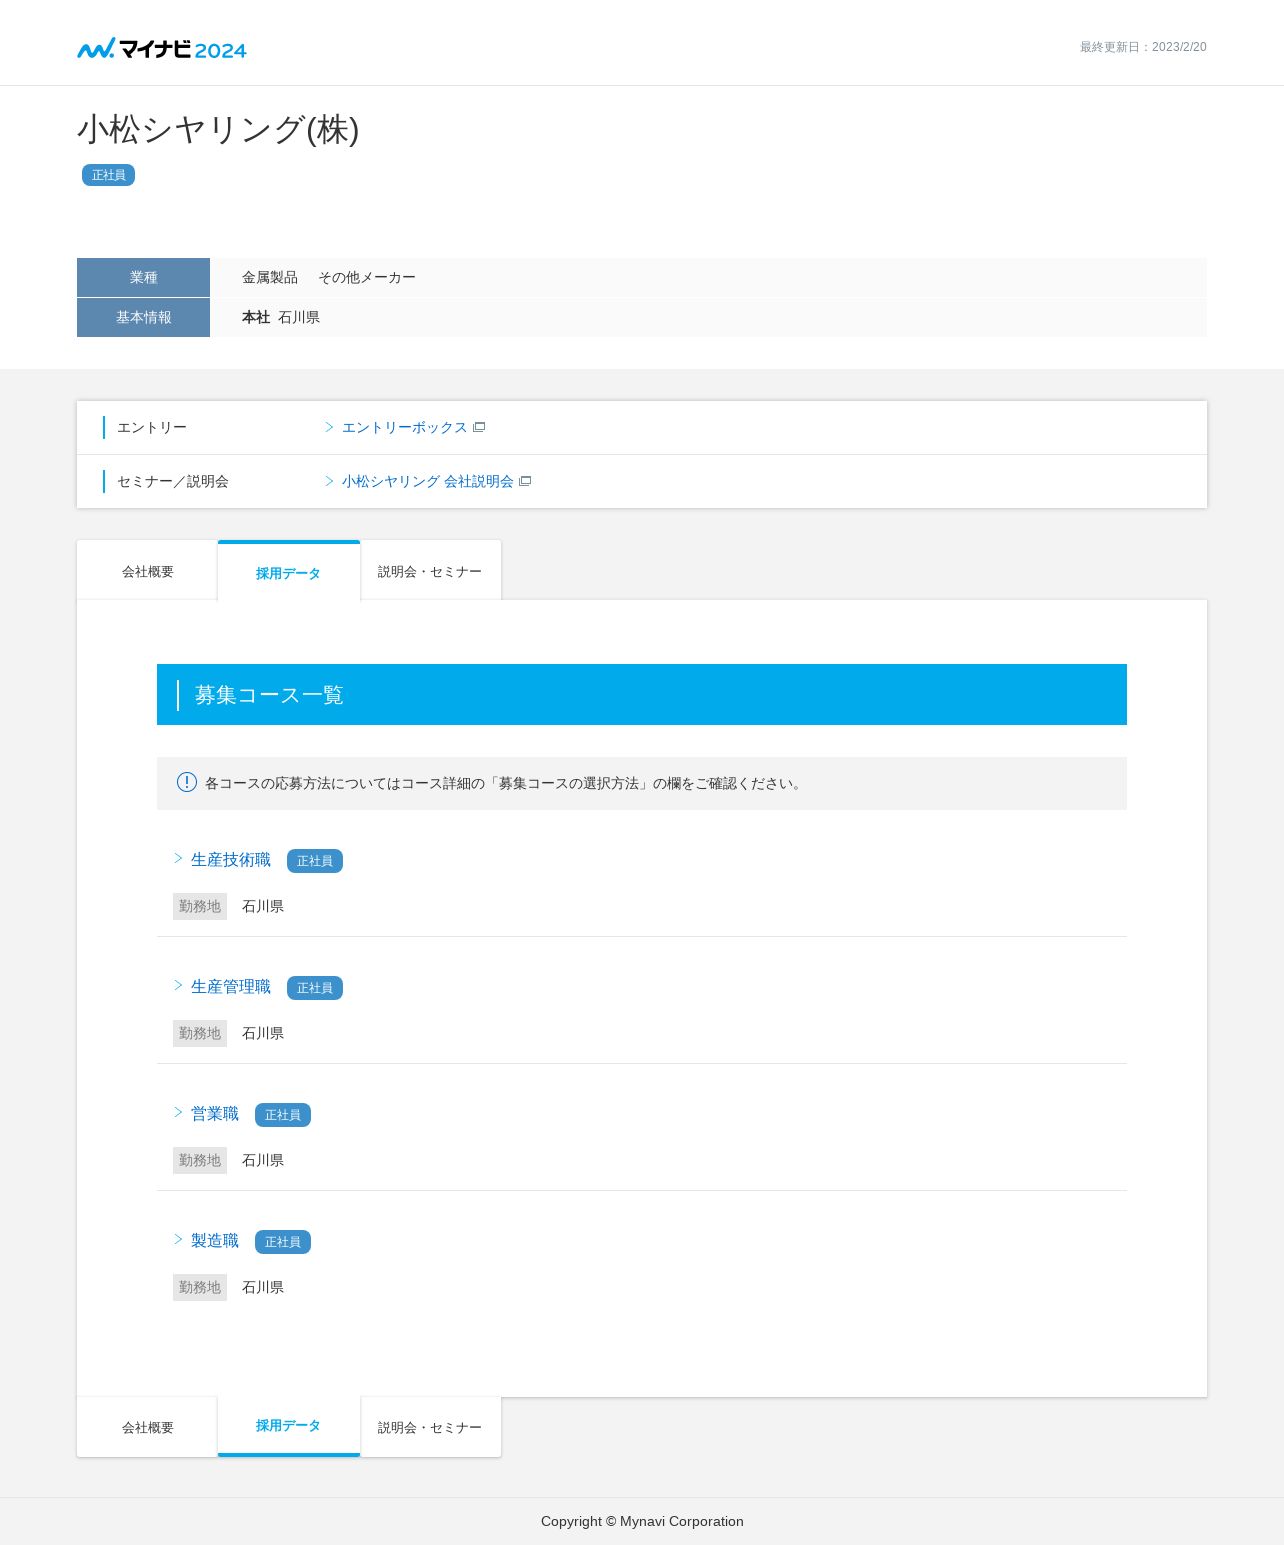Switch to bottom 説明会・セミナー tab
The image size is (1284, 1545).
tap(431, 1427)
